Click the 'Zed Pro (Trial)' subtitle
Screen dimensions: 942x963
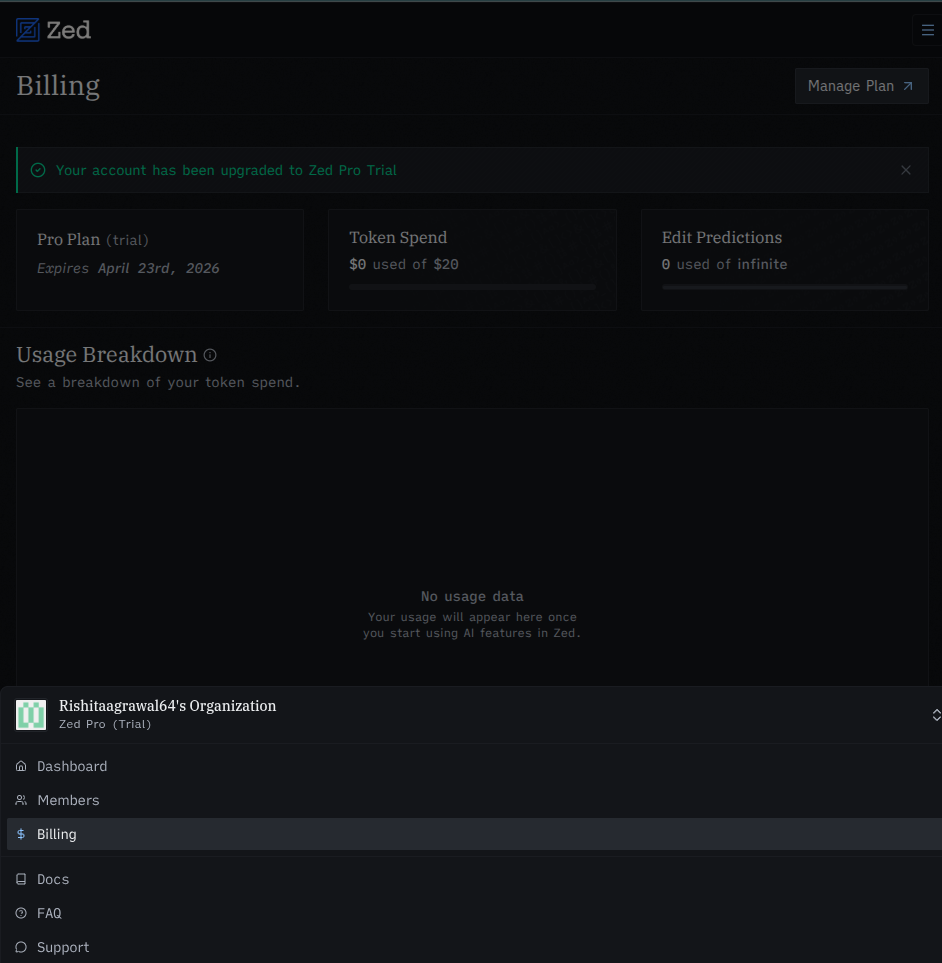pyautogui.click(x=105, y=724)
